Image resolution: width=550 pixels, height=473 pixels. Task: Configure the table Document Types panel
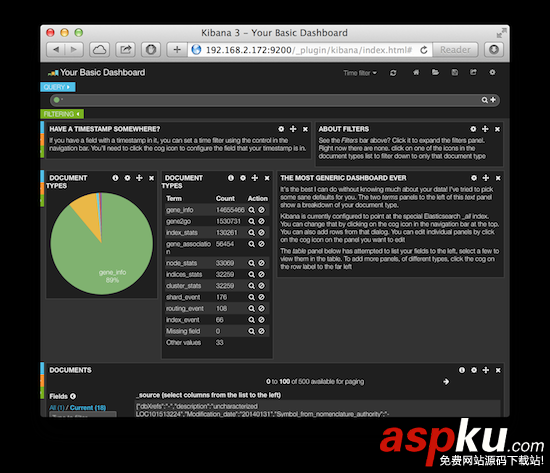click(243, 178)
